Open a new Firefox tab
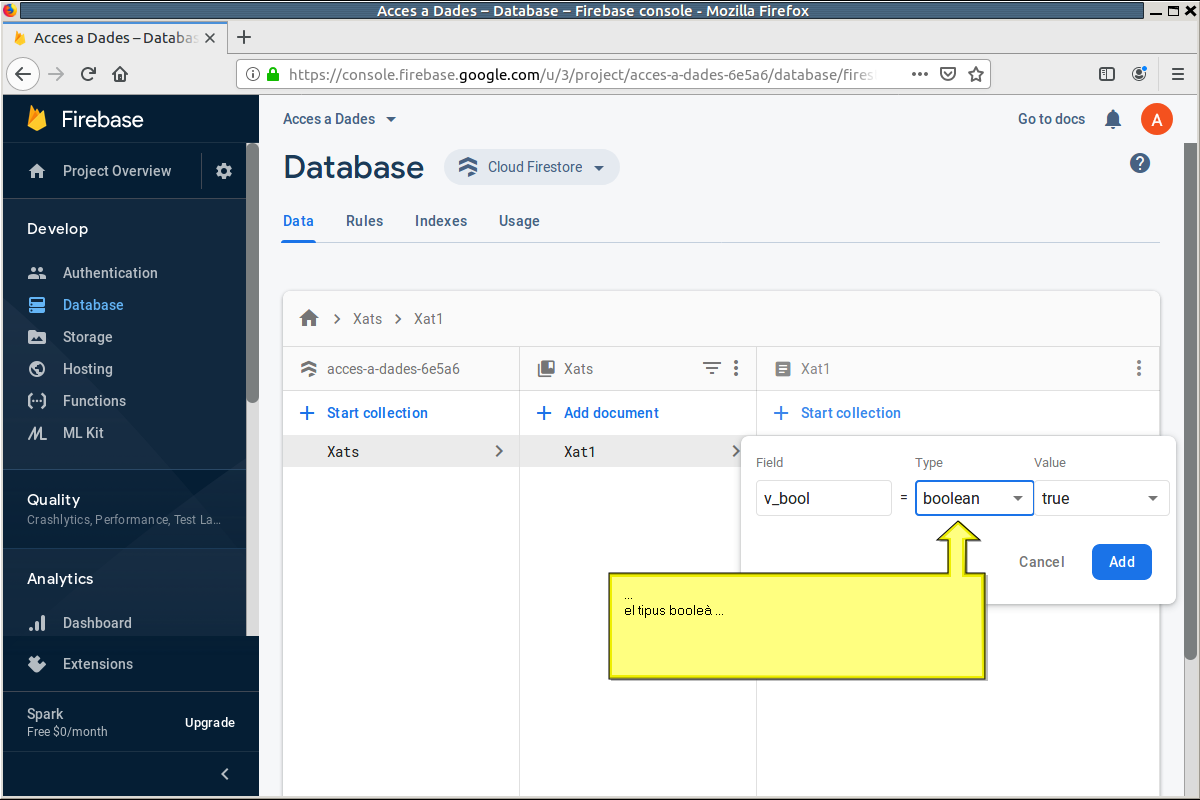The image size is (1200, 800). tap(243, 37)
